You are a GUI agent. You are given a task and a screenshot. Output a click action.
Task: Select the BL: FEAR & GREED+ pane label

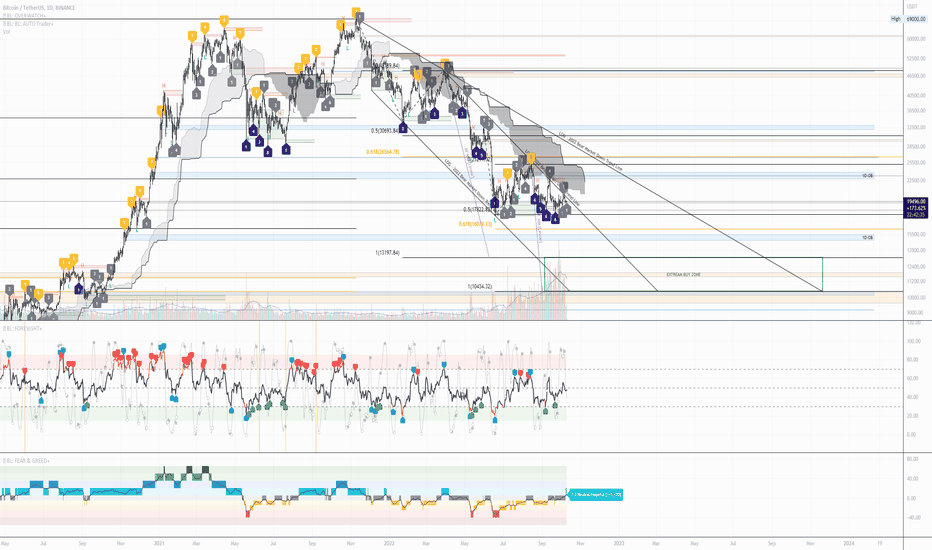(26, 461)
